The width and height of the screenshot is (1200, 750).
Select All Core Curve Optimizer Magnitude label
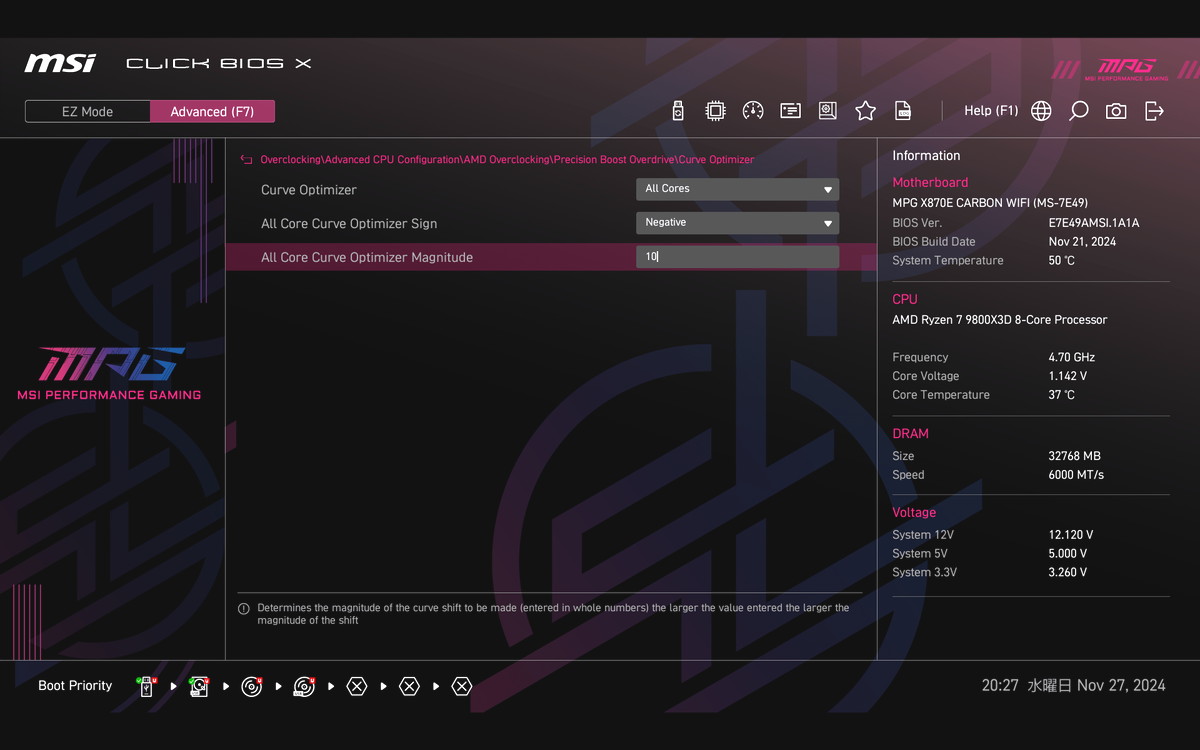[367, 258]
